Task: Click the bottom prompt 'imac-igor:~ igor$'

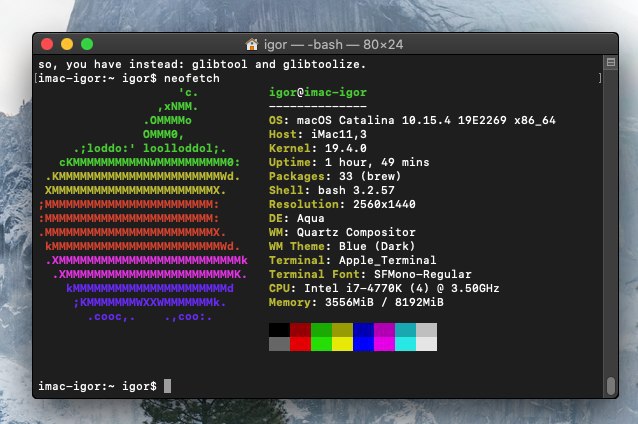Action: click(97, 386)
